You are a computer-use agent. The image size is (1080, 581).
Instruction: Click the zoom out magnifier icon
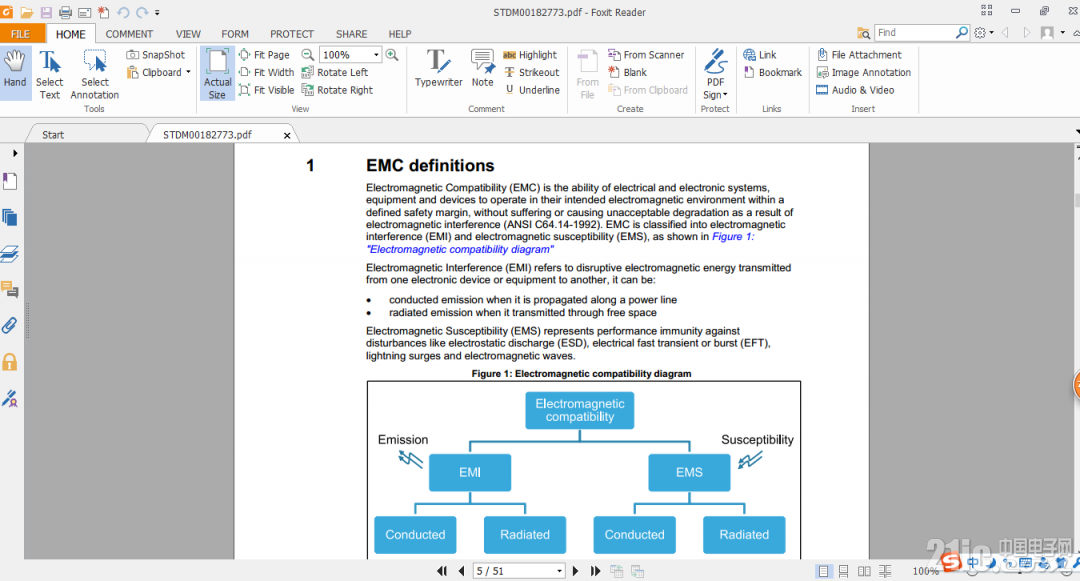(308, 54)
